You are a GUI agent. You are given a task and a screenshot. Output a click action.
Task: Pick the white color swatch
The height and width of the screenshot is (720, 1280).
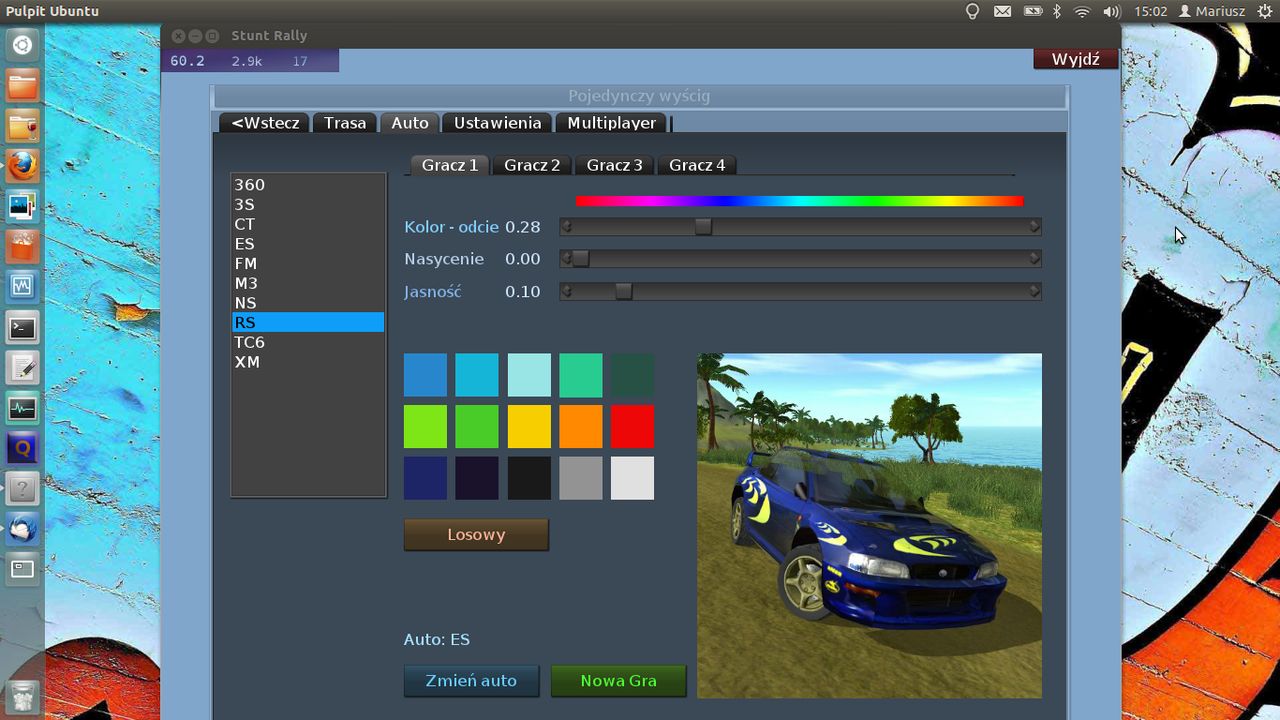point(633,478)
